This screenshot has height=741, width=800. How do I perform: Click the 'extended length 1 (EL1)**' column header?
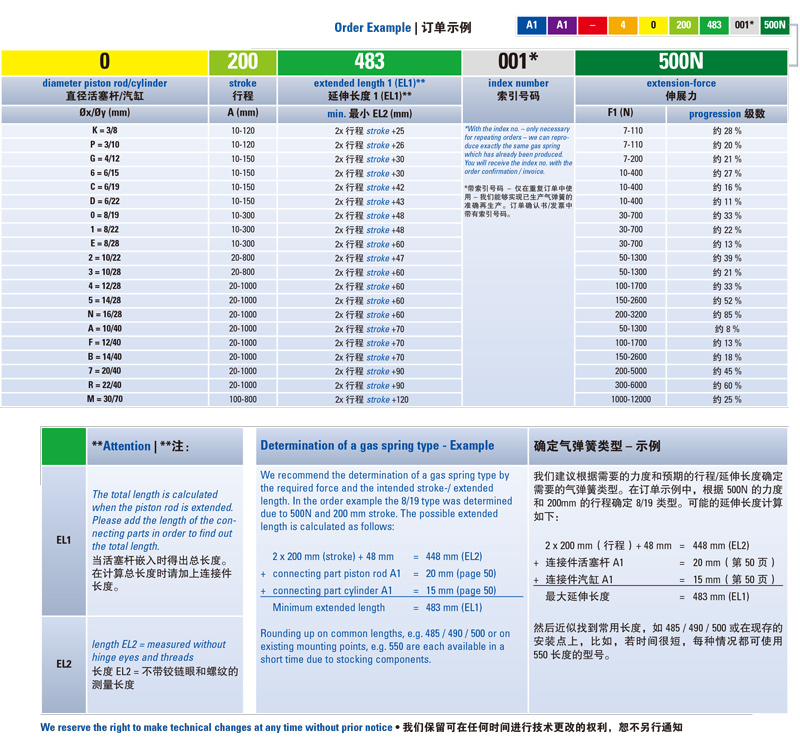369,90
